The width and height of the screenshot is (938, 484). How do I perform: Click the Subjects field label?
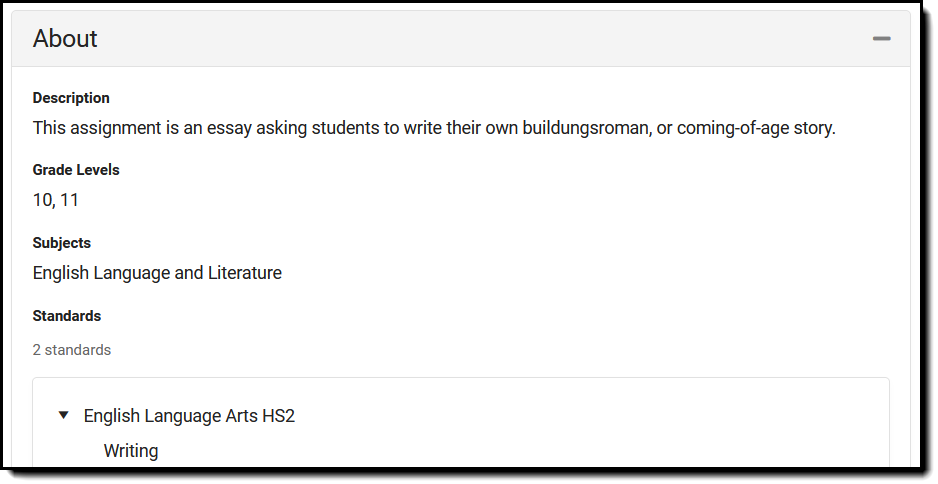(x=62, y=243)
